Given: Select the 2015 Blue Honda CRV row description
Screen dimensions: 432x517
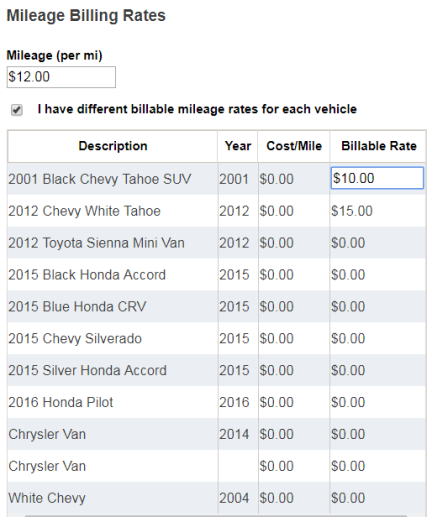Looking at the screenshot, I should pyautogui.click(x=77, y=307).
